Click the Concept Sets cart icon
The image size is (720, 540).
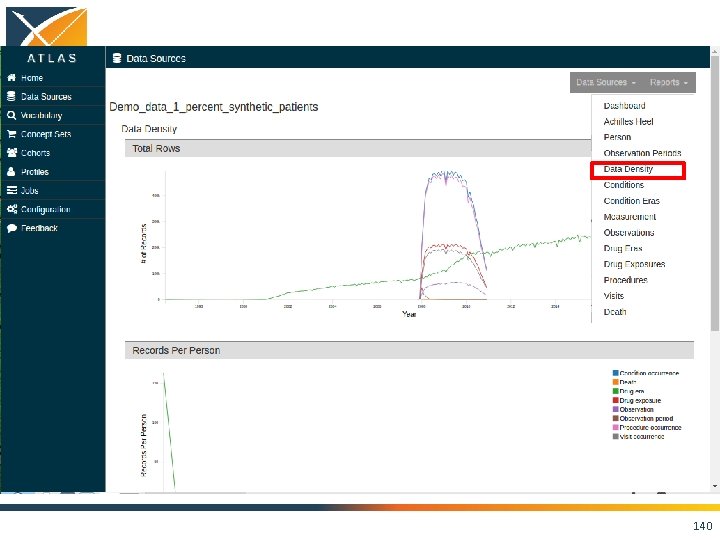11,134
